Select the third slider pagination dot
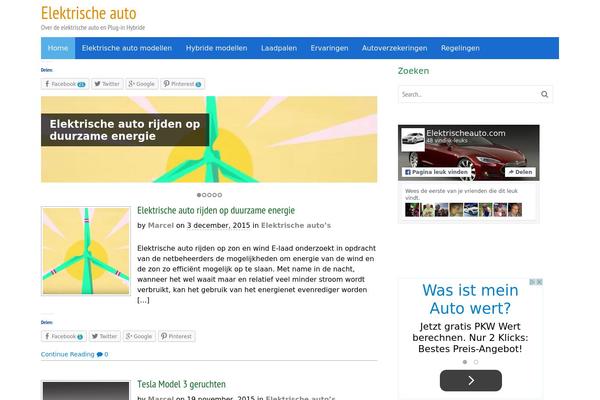This screenshot has width=600, height=400. [209, 195]
